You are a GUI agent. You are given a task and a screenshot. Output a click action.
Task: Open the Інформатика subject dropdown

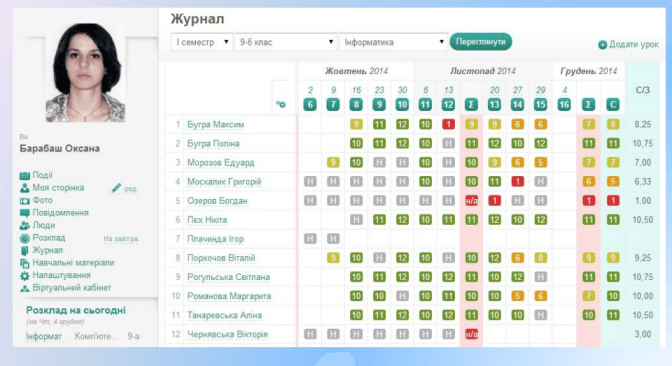pyautogui.click(x=393, y=42)
